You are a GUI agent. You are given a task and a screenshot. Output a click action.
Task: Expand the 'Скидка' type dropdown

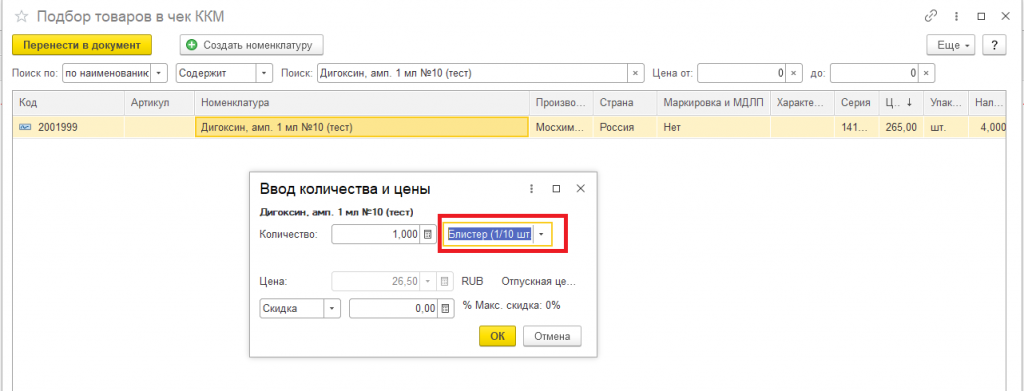[x=332, y=309]
